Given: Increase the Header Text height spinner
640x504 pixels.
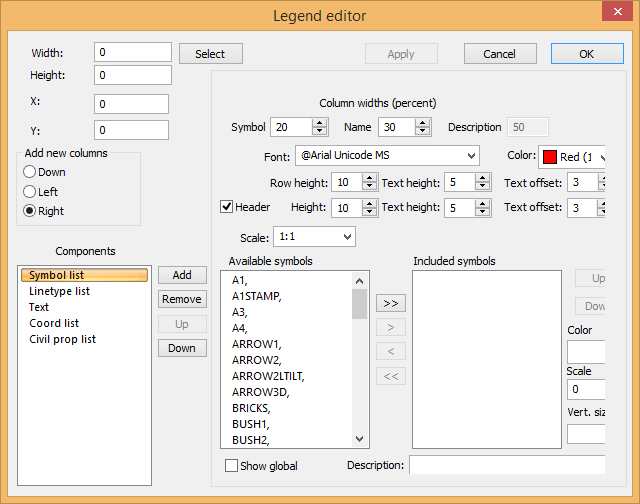Looking at the screenshot, I should click(x=482, y=203).
